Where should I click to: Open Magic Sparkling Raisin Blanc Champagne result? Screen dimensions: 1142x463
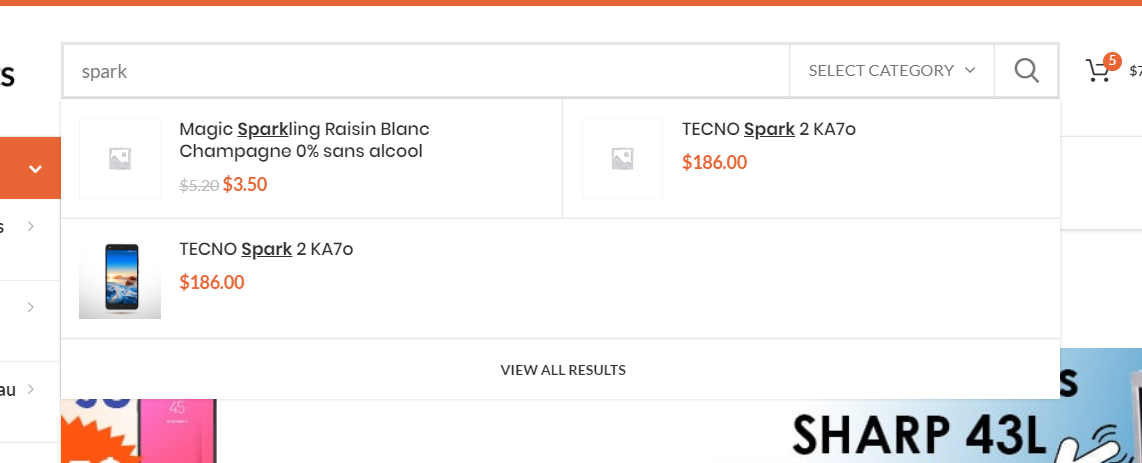[303, 140]
